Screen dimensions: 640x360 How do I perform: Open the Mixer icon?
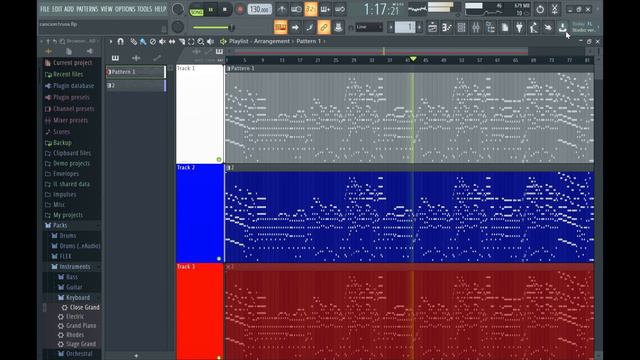(x=476, y=27)
